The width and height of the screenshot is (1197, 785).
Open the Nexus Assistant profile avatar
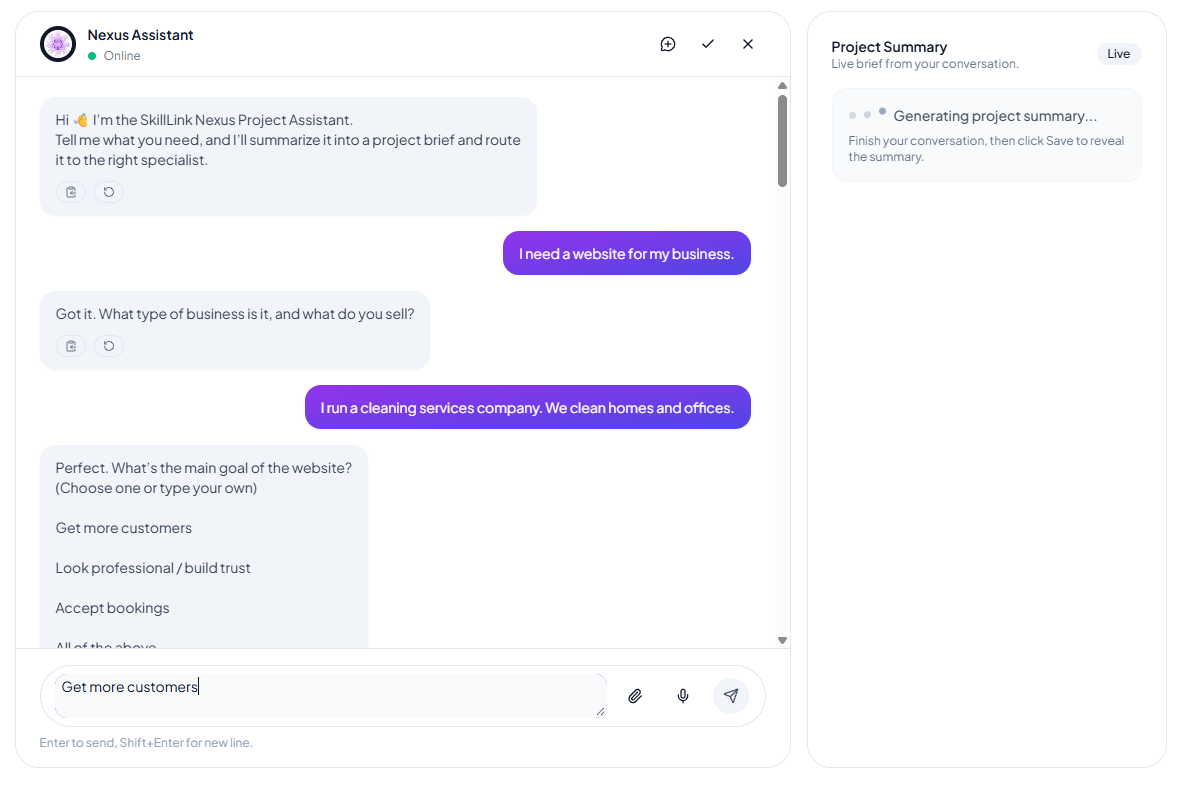(57, 44)
